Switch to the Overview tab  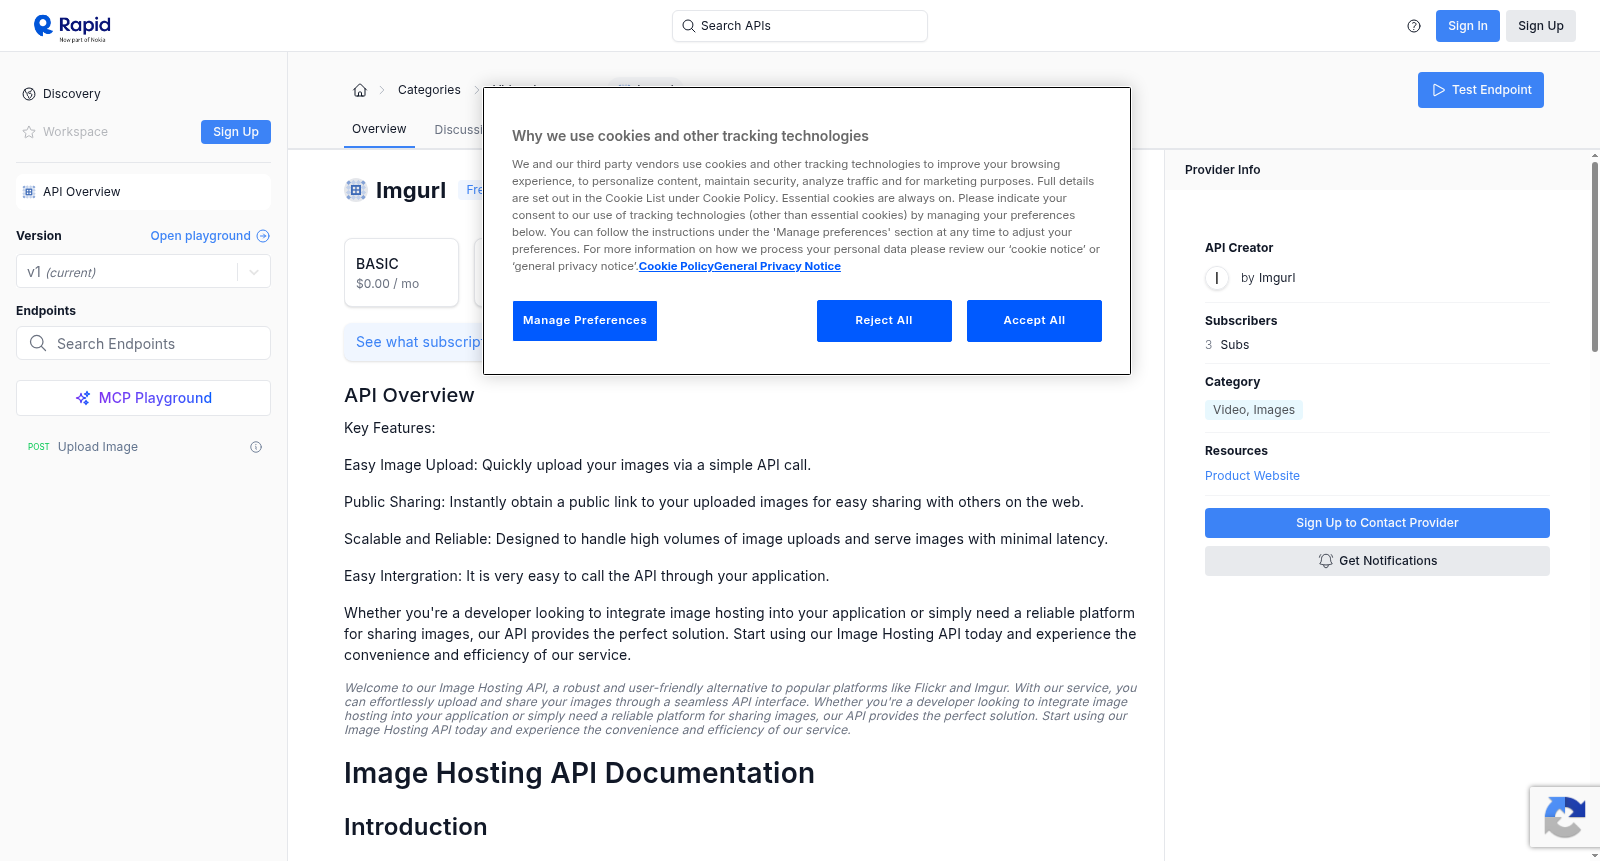[x=379, y=129]
